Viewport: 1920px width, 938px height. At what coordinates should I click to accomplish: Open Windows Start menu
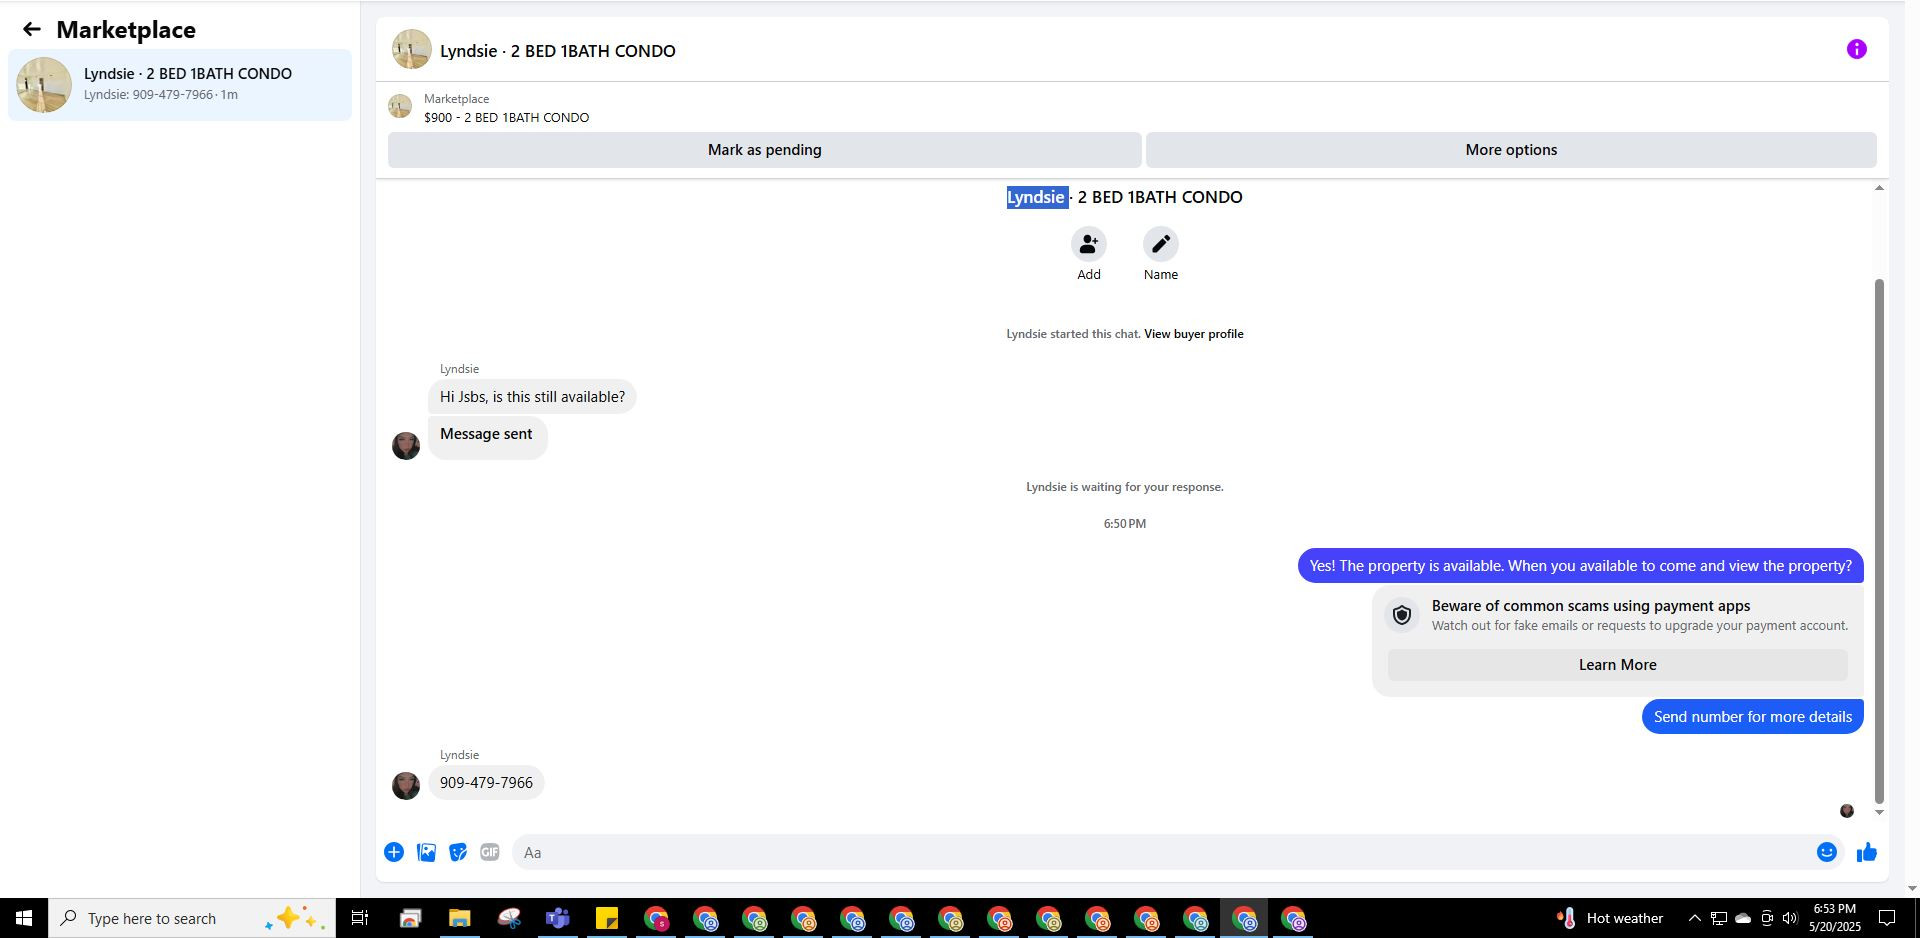(x=24, y=918)
